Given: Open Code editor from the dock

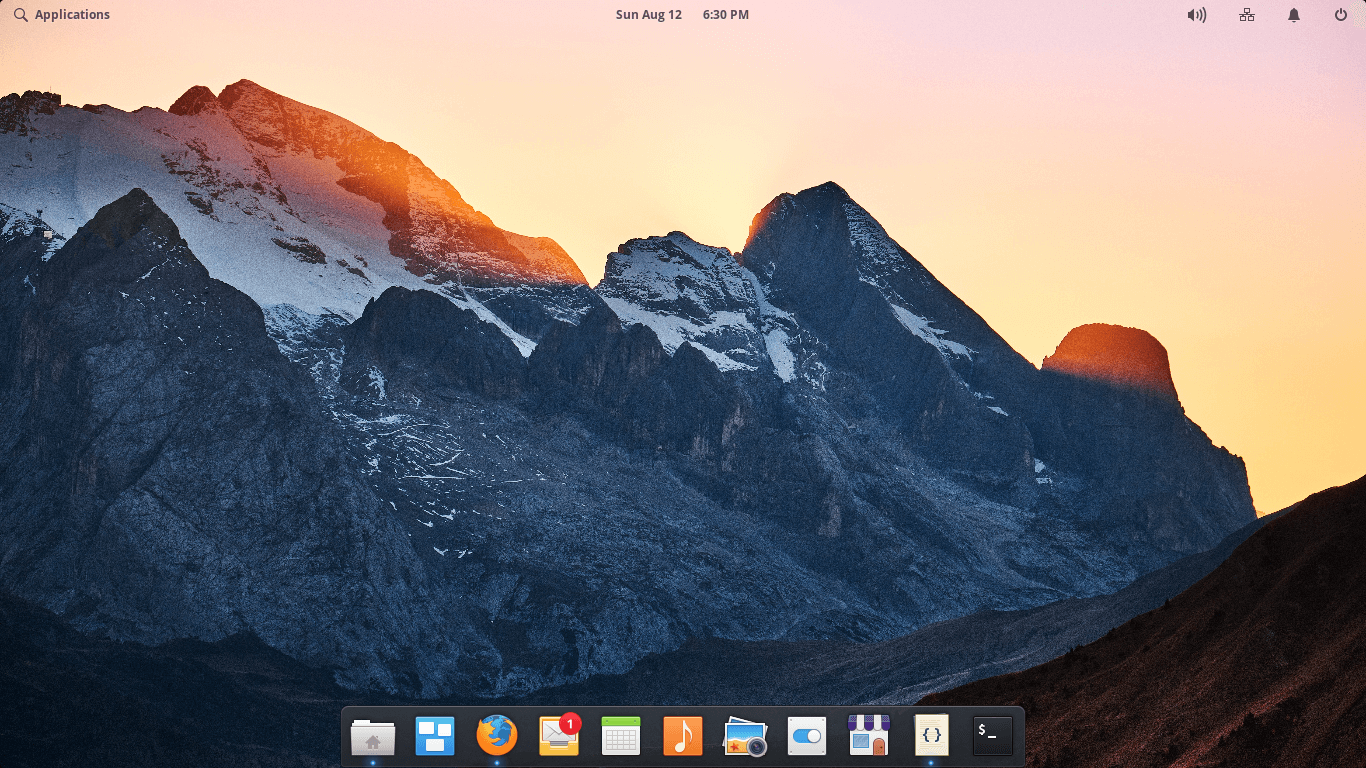Looking at the screenshot, I should [x=931, y=736].
